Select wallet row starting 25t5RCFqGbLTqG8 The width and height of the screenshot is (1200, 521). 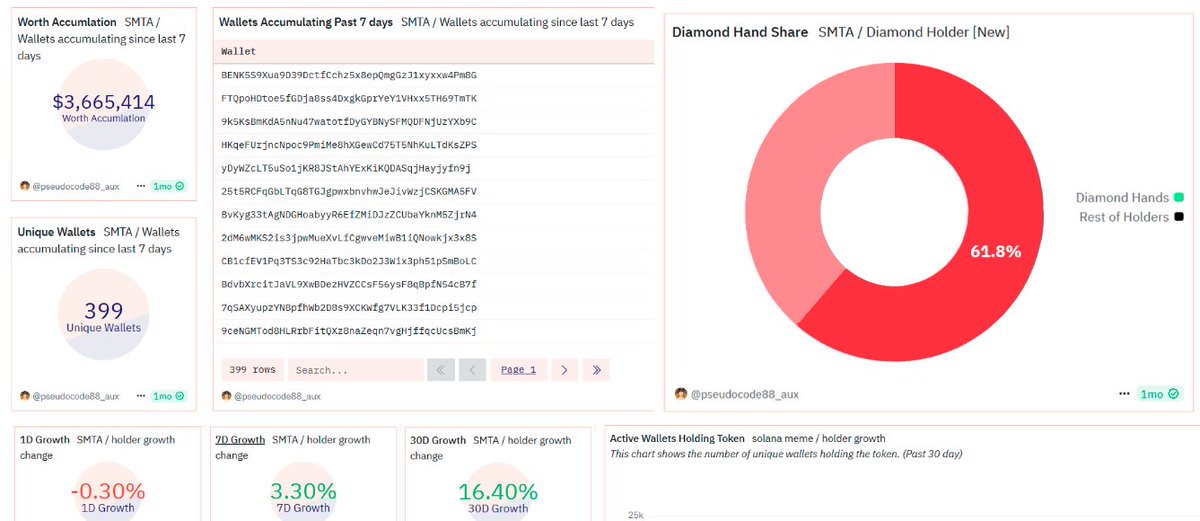coord(433,191)
